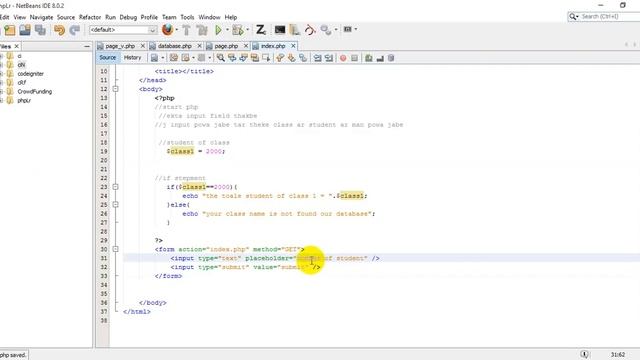
Task: Click Find Previous Occurrence icon
Action: point(232,58)
